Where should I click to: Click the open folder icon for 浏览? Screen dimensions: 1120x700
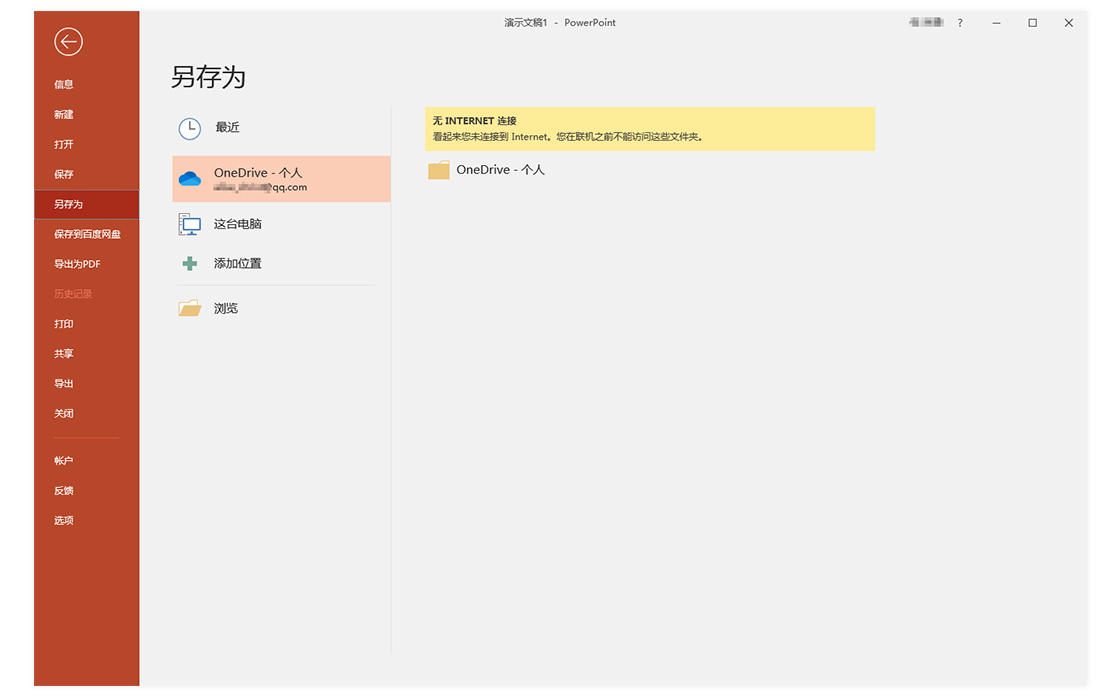(189, 308)
